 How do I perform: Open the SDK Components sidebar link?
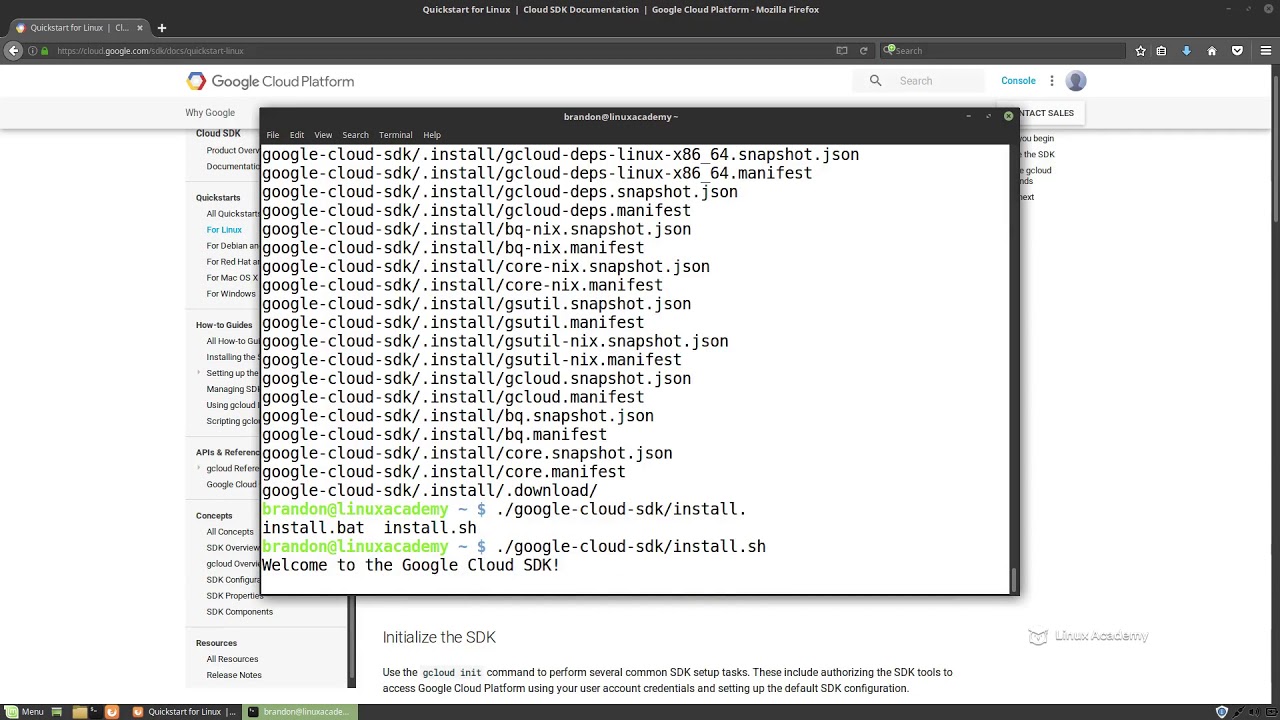(x=239, y=612)
